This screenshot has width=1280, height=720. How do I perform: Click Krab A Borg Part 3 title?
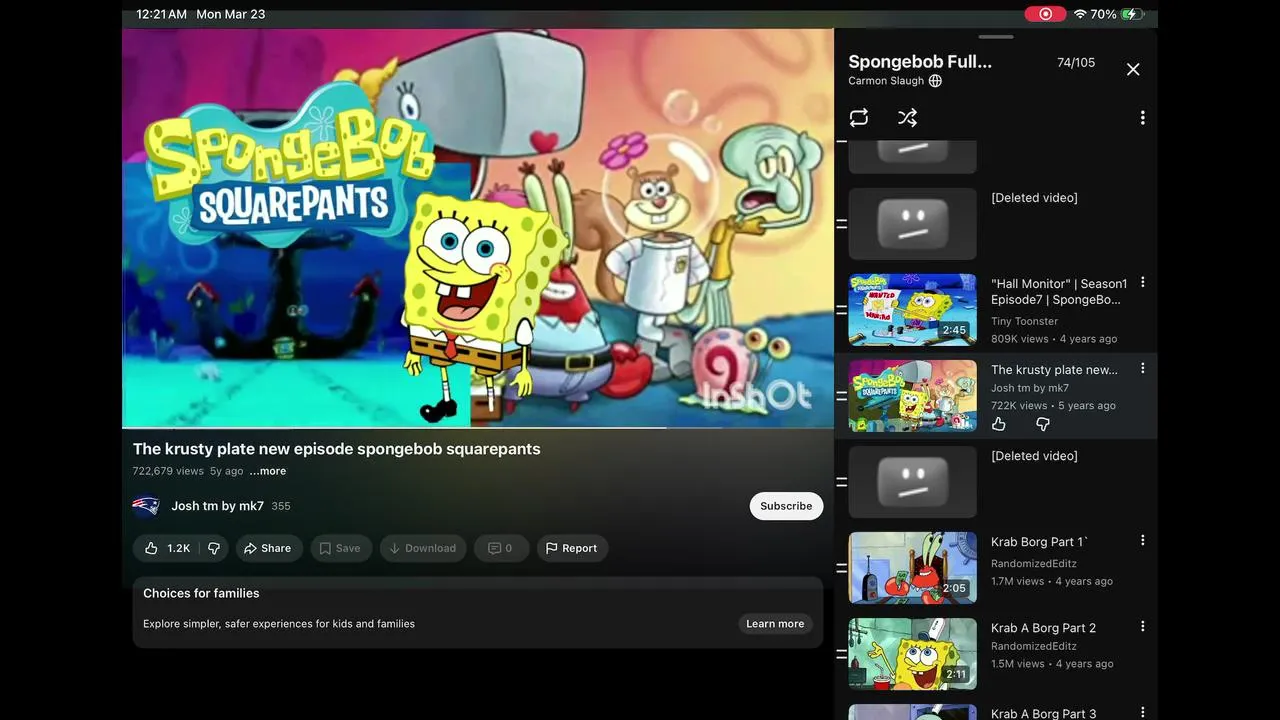pyautogui.click(x=1043, y=713)
